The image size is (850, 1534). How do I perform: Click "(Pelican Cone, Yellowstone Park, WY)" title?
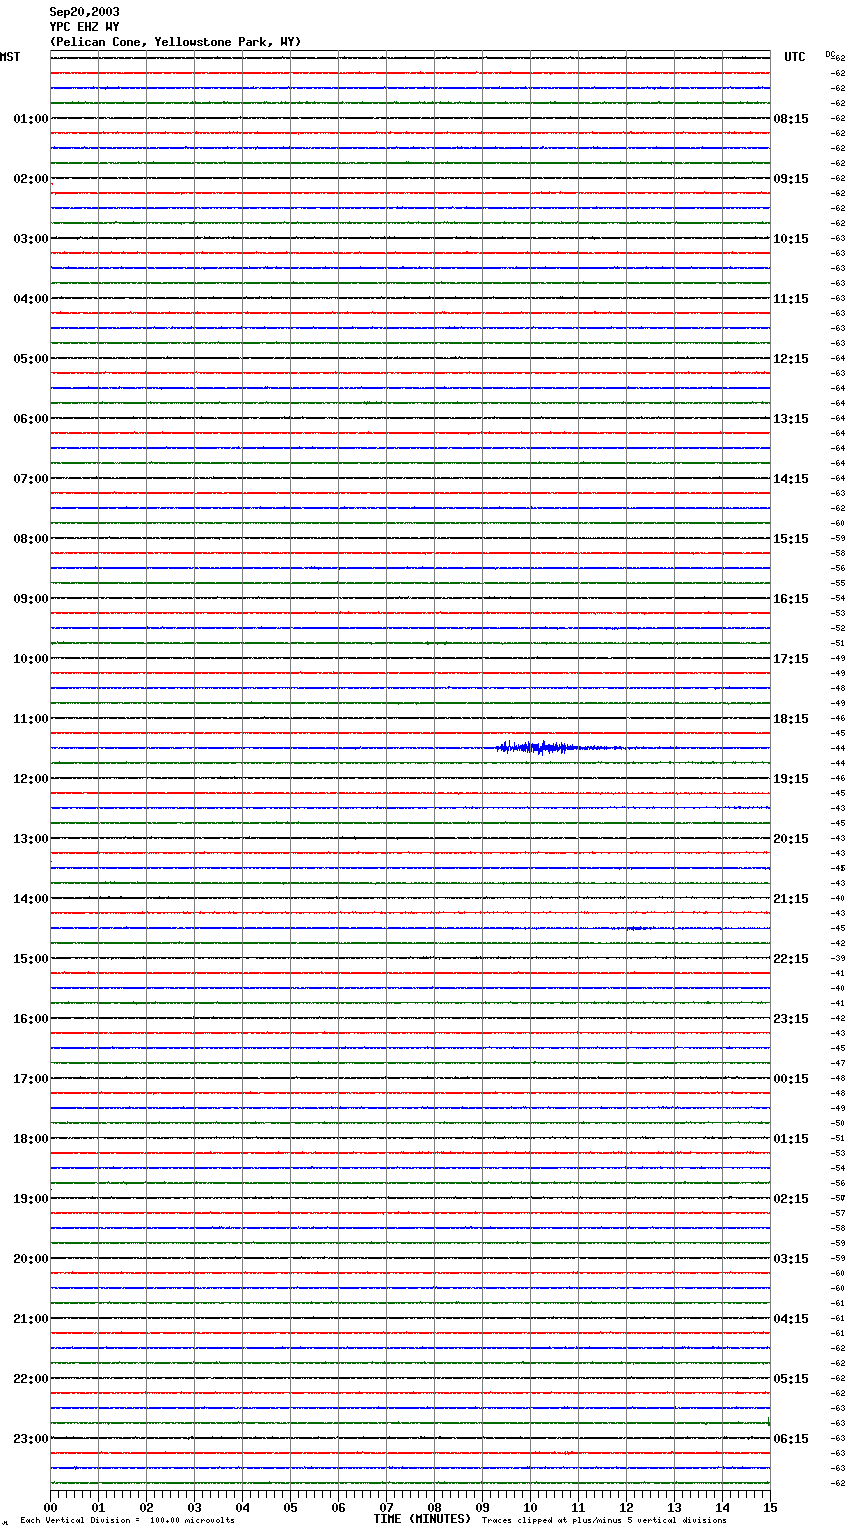tap(175, 42)
